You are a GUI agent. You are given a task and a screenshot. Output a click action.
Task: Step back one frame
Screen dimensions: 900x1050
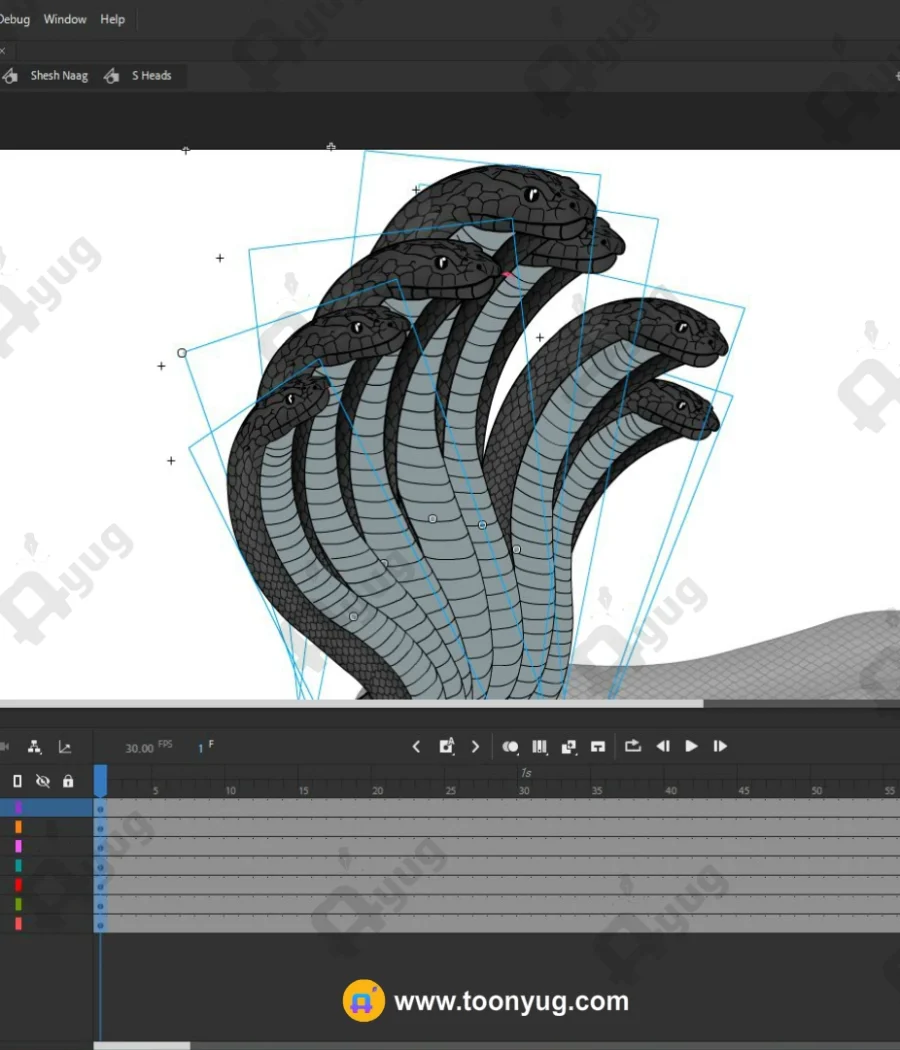click(662, 746)
